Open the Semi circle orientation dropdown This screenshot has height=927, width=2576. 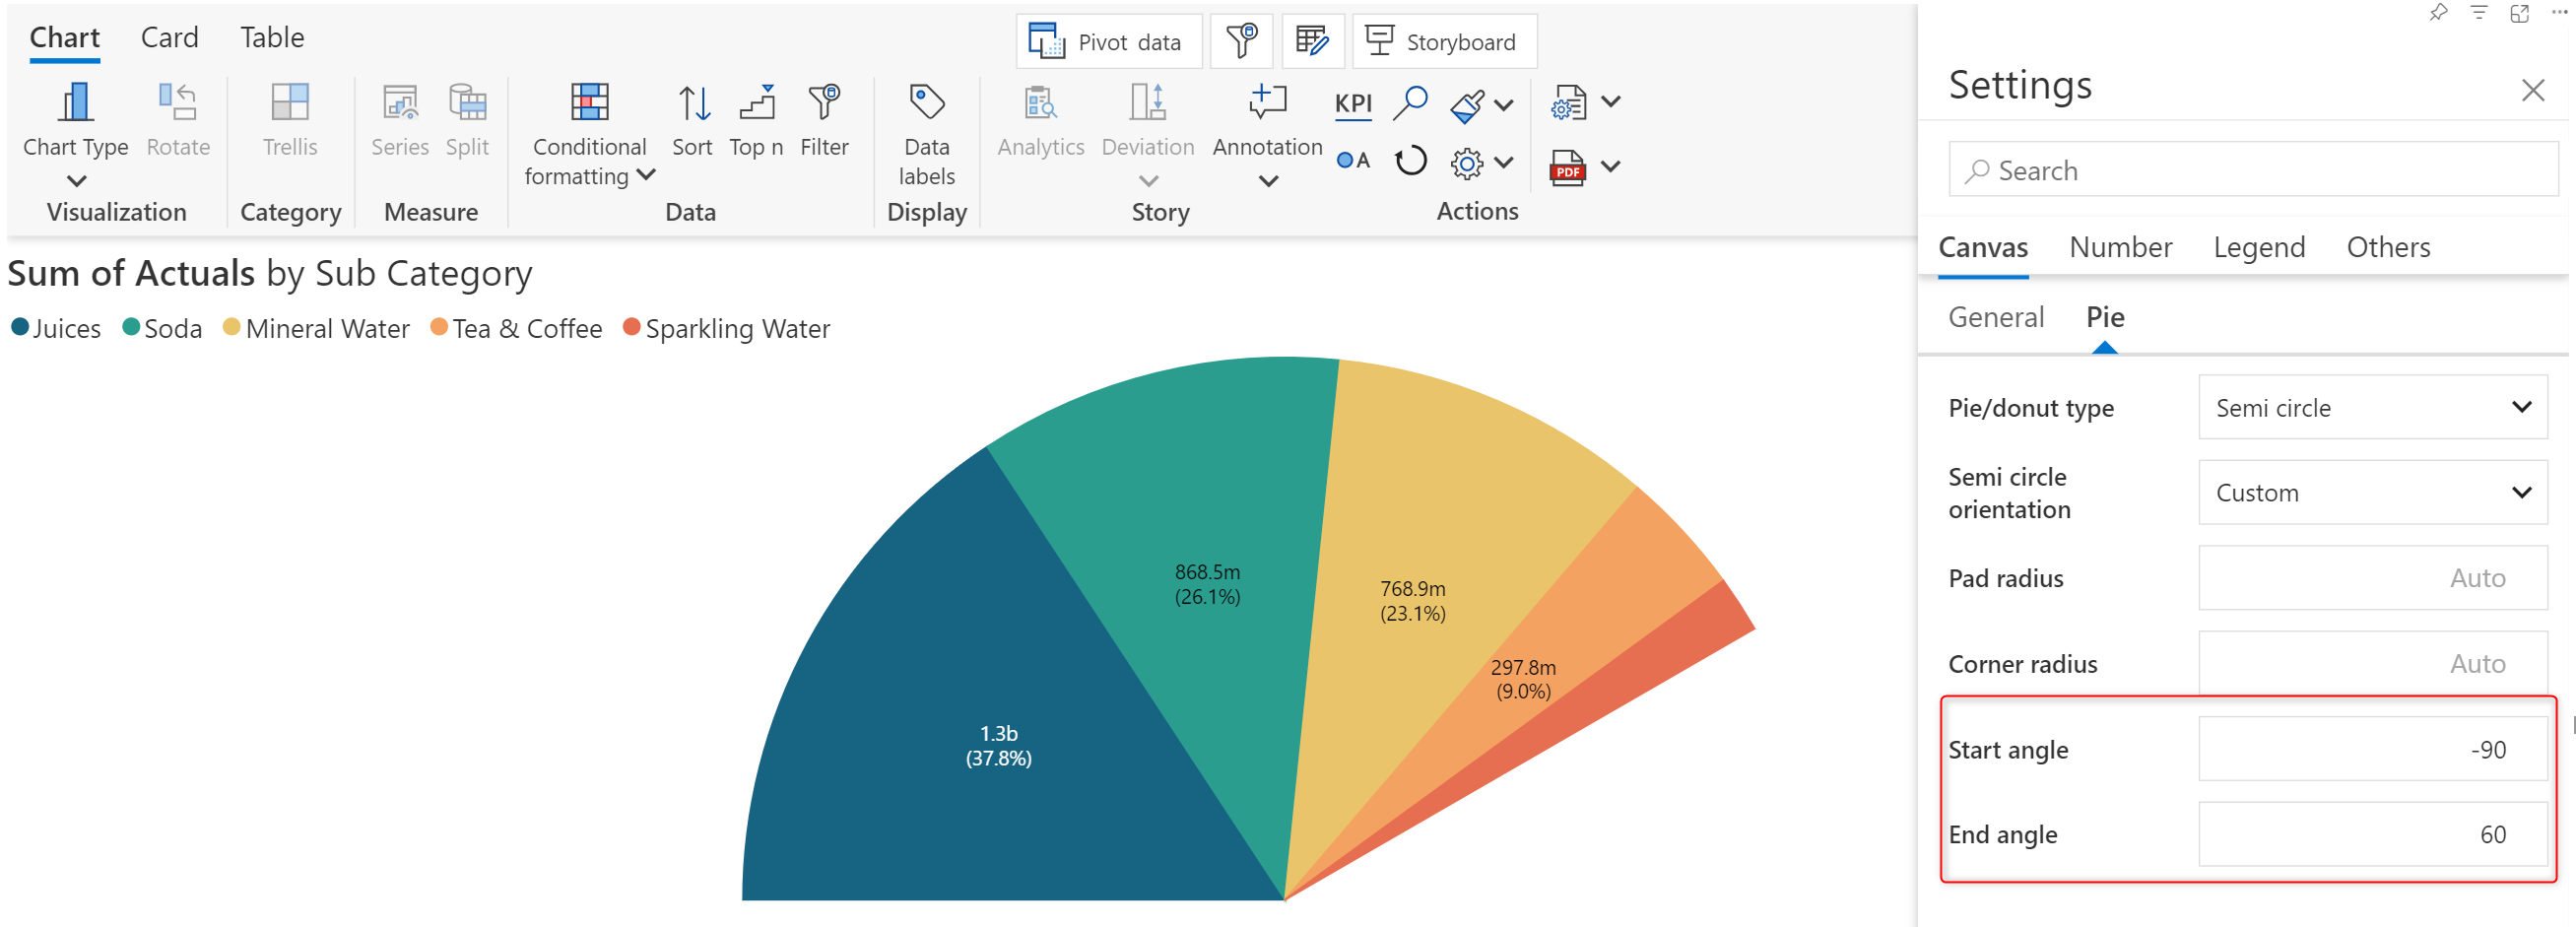[2371, 492]
